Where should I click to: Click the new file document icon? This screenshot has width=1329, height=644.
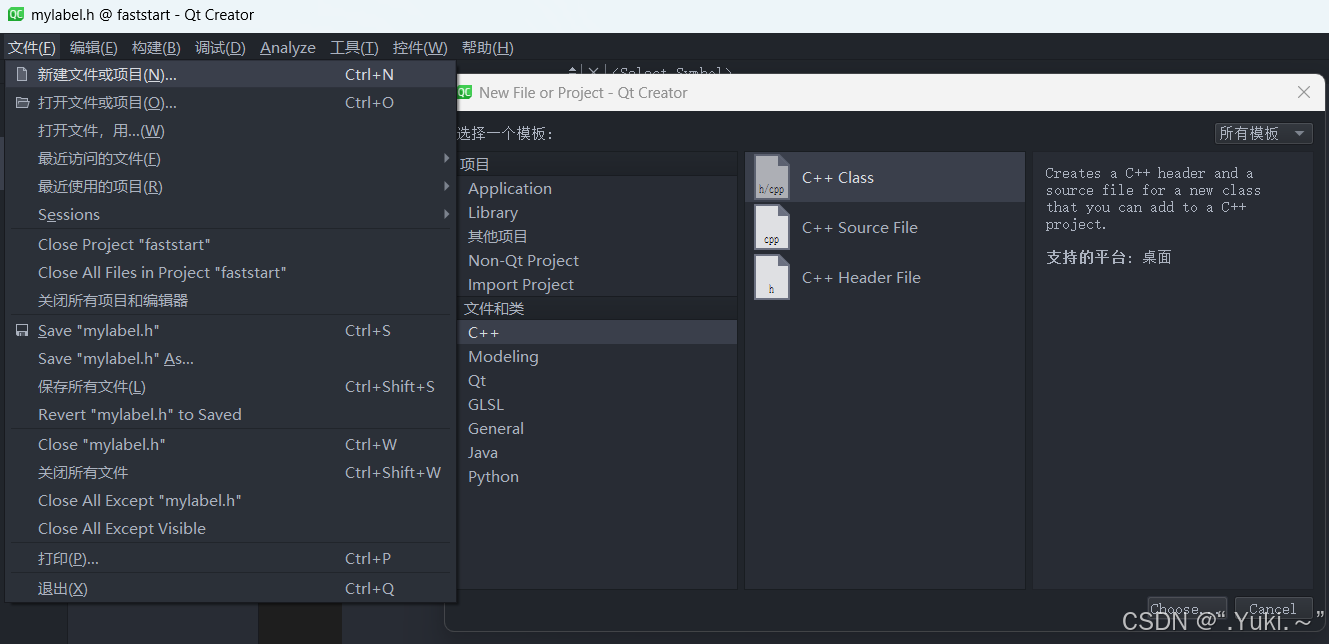[22, 74]
